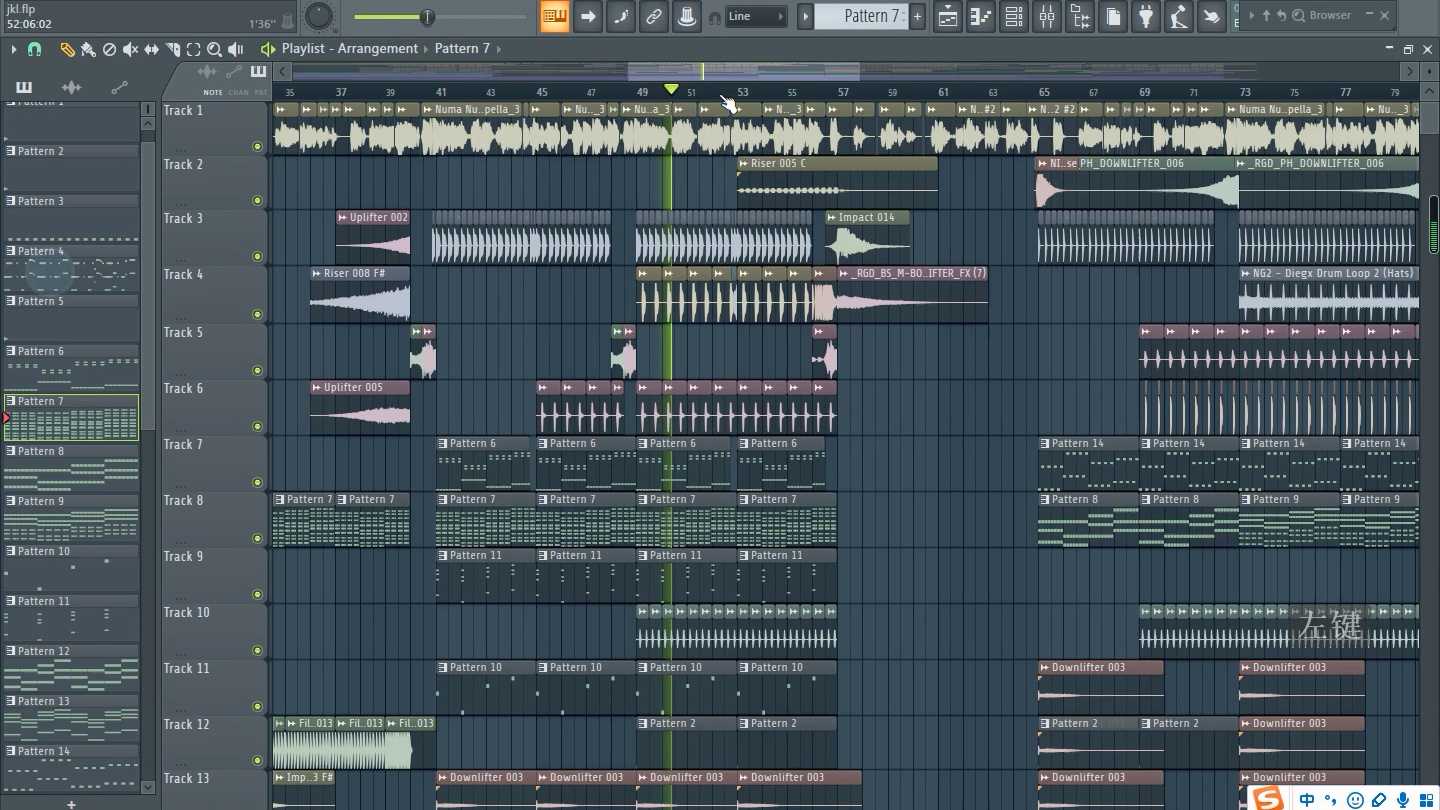The image size is (1440, 810).
Task: Click the main volume slider handle
Action: point(427,17)
